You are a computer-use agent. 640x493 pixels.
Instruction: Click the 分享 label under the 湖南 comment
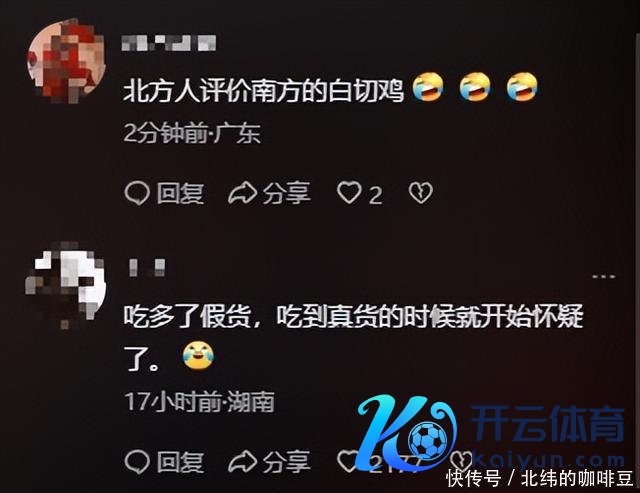coord(287,462)
